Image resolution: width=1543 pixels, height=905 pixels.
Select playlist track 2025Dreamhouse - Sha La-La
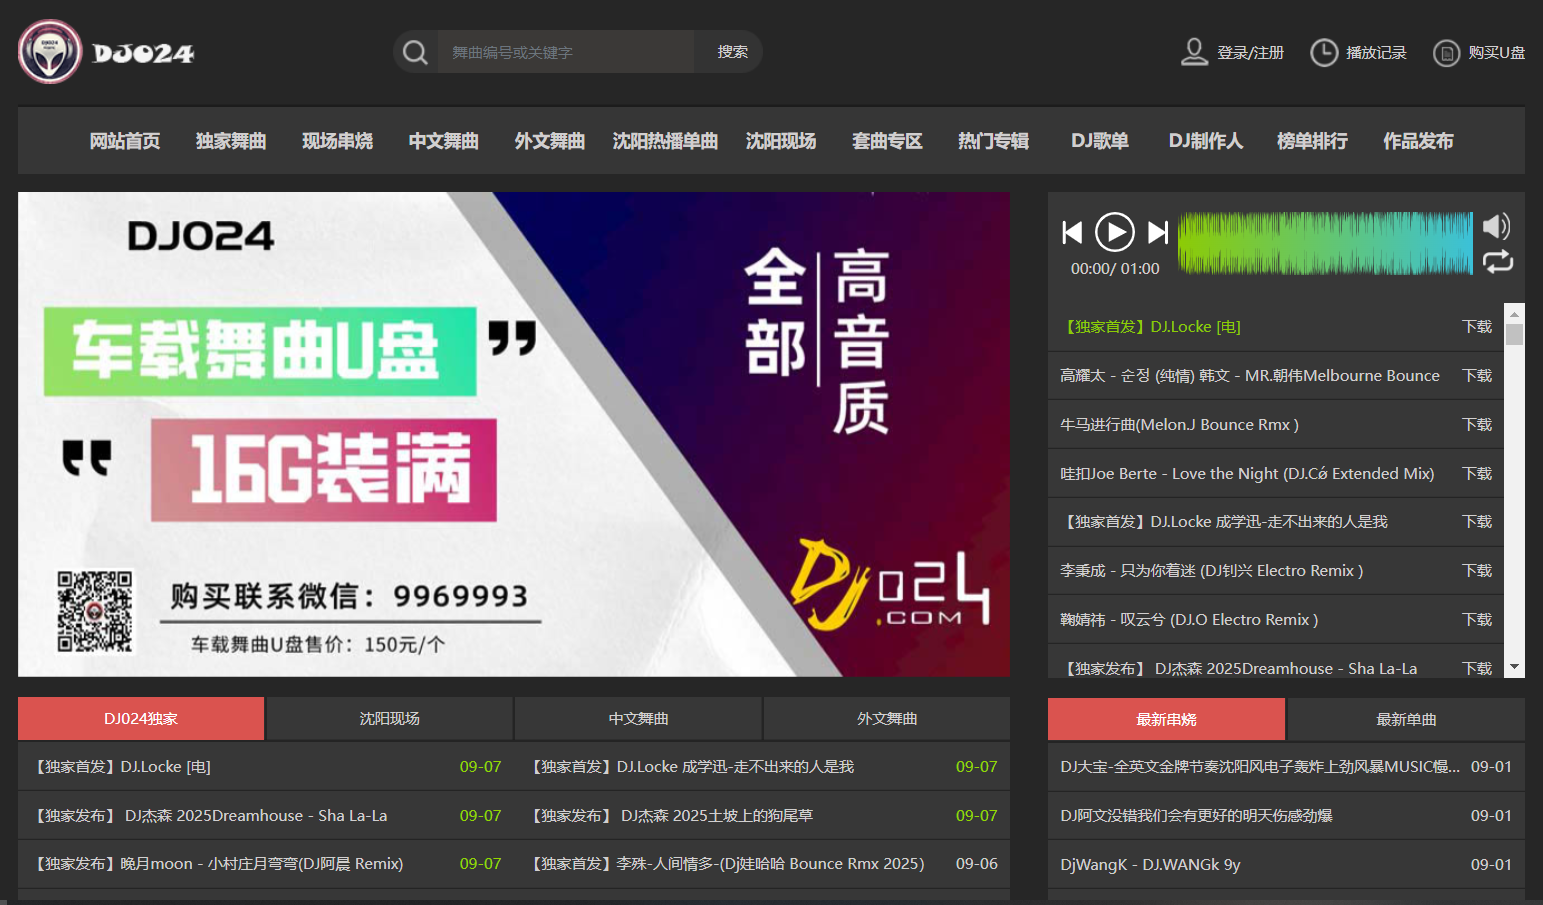(x=1239, y=668)
